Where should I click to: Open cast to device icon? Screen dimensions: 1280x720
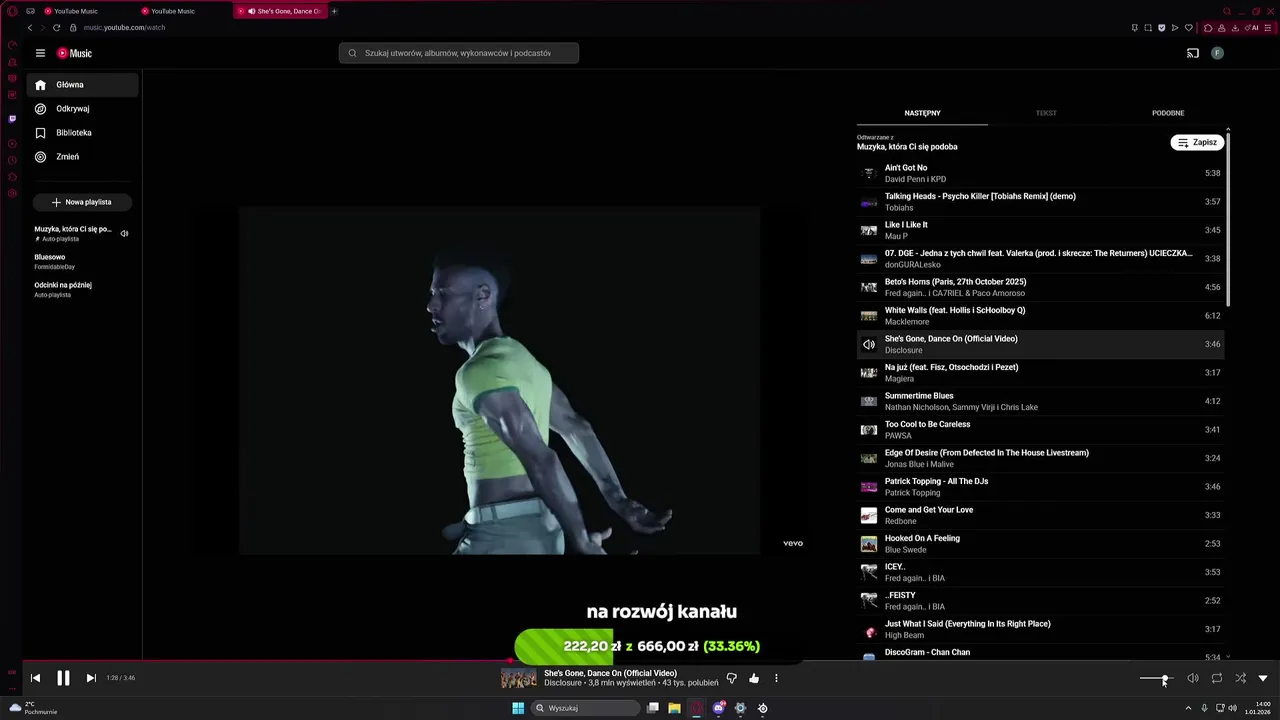click(1193, 53)
